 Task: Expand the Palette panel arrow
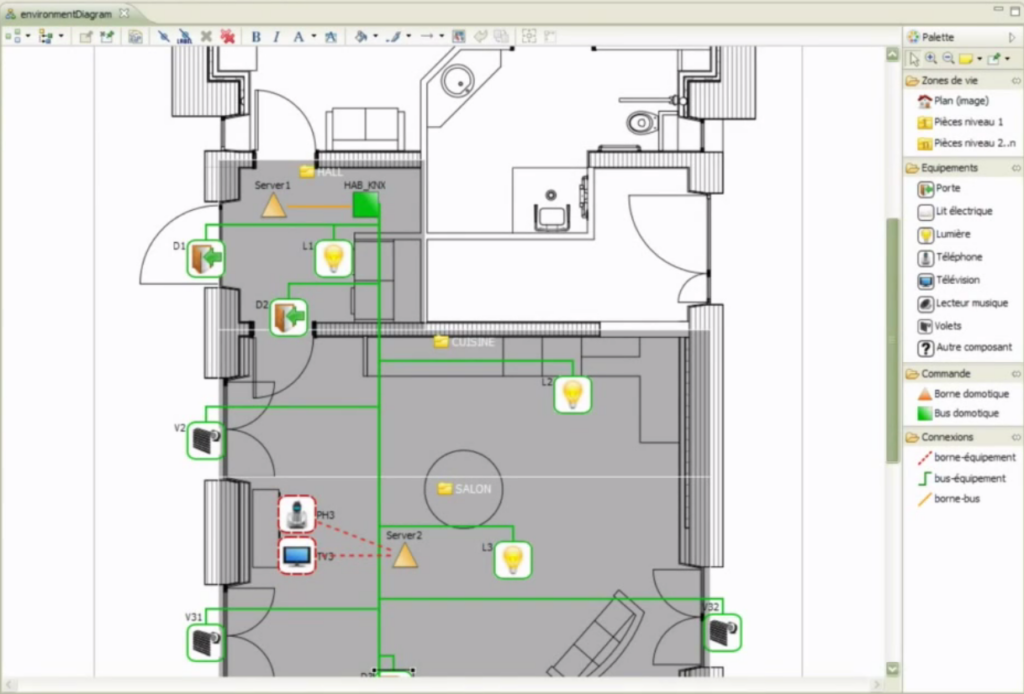pos(1010,36)
